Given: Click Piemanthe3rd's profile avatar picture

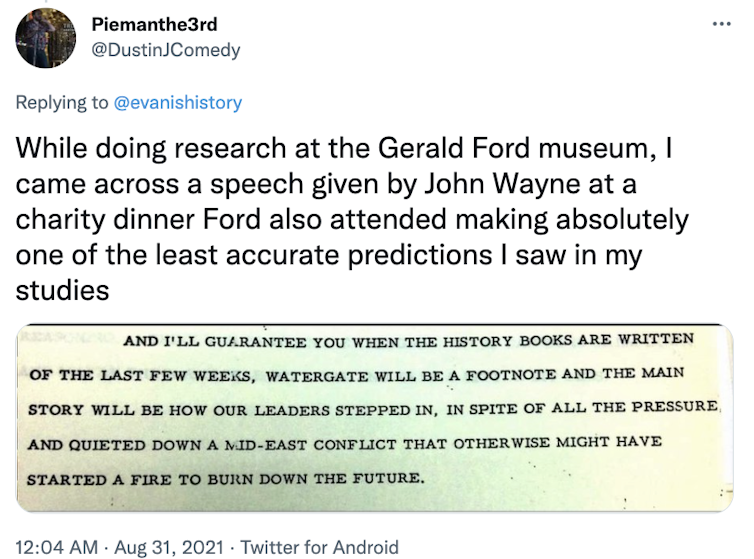Looking at the screenshot, I should click(x=47, y=38).
